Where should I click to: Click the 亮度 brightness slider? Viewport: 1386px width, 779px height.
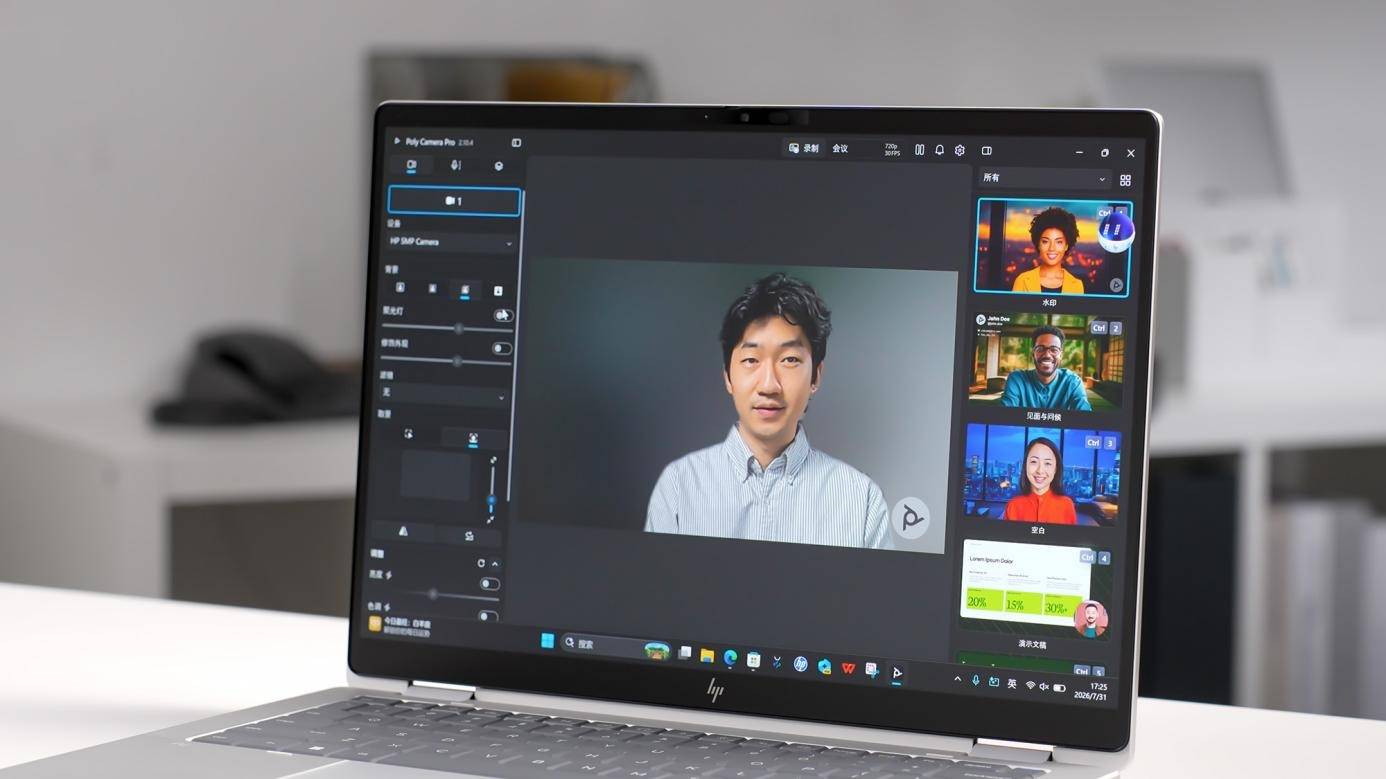434,595
